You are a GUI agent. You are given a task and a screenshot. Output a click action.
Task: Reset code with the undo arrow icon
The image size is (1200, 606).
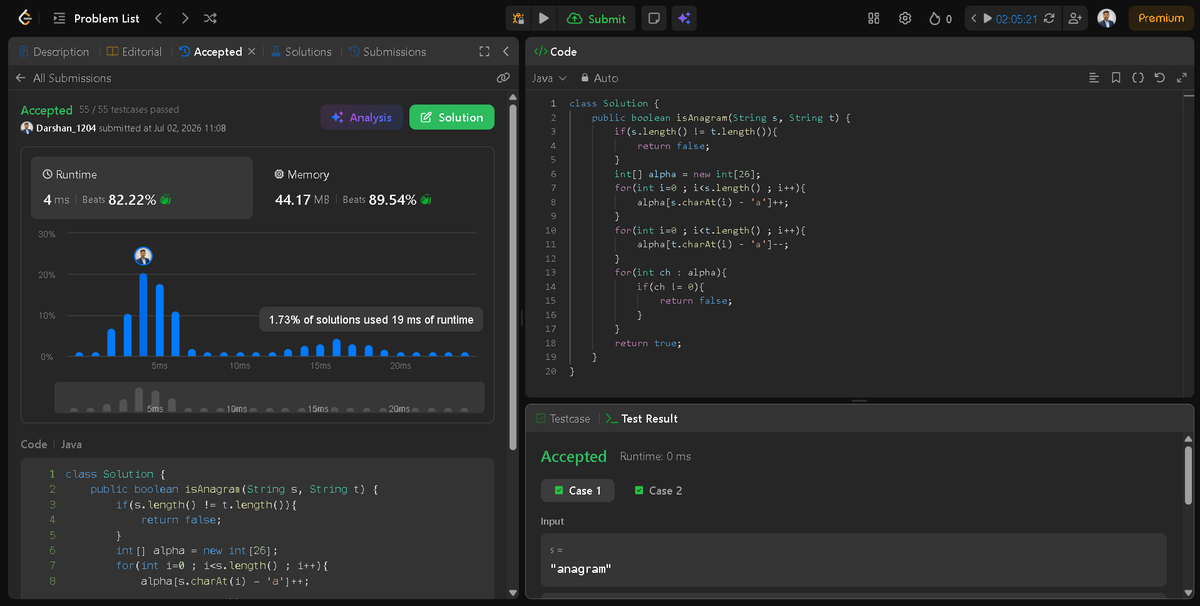(1160, 78)
